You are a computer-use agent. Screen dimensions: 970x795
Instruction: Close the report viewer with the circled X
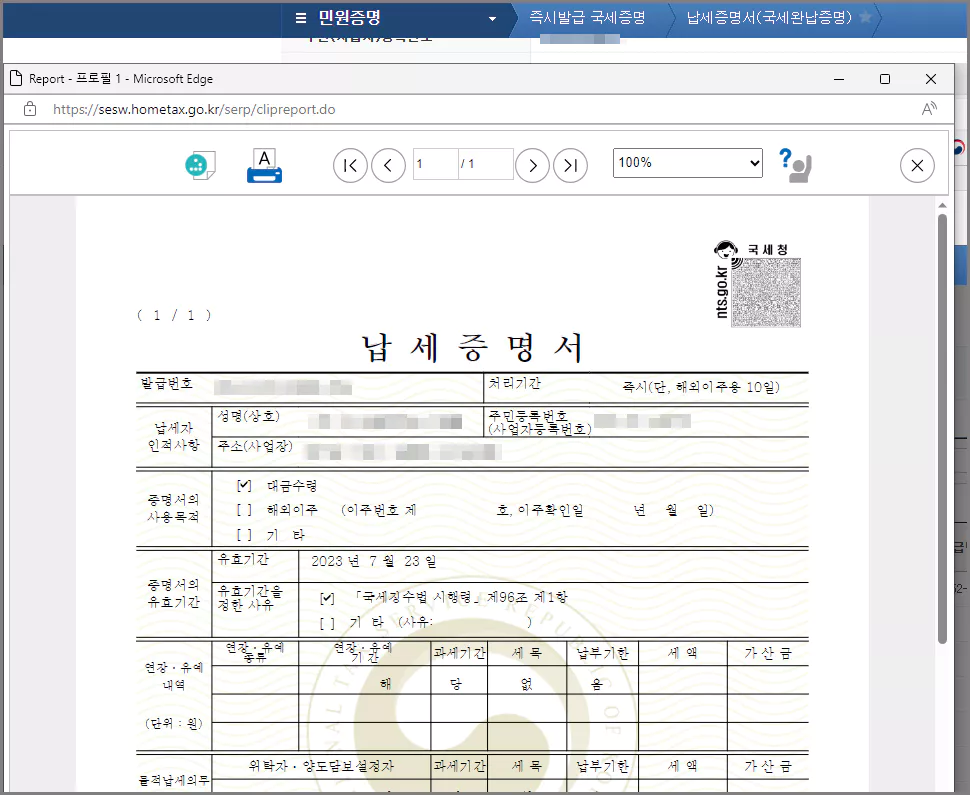coord(917,165)
